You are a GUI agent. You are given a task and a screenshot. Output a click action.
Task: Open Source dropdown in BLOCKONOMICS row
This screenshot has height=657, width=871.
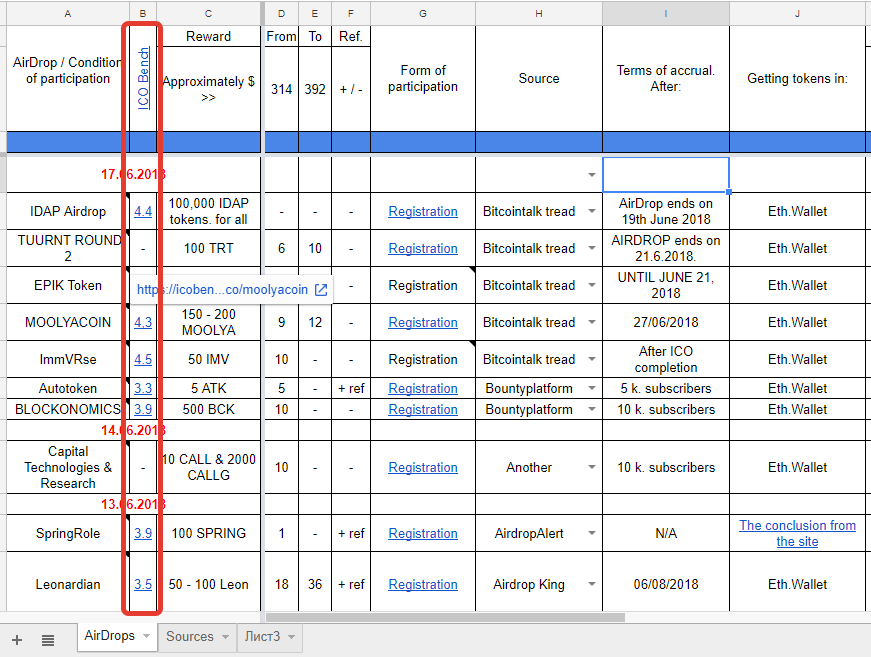pos(592,409)
